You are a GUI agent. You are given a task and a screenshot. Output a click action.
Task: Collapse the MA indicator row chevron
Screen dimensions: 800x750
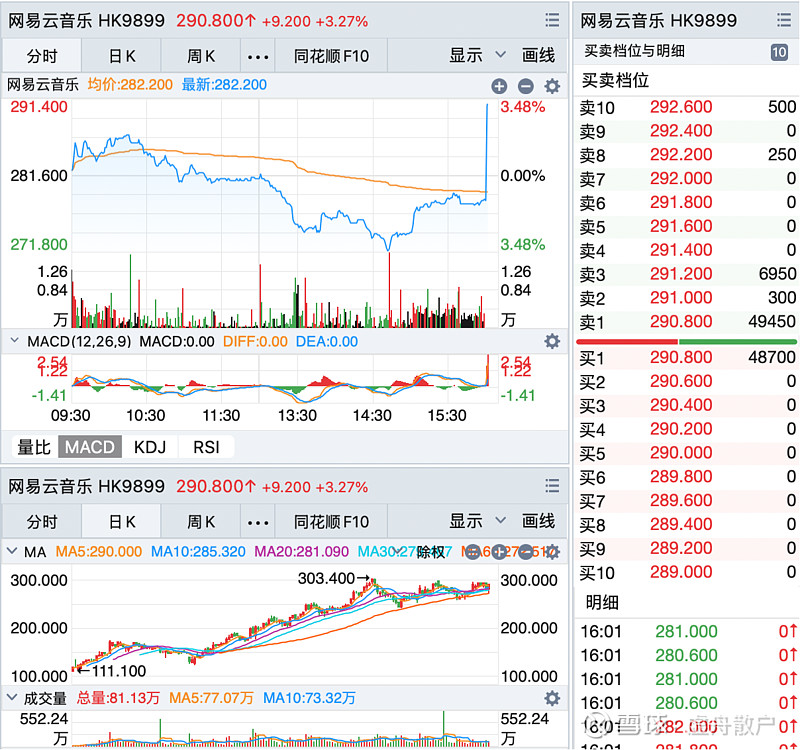[x=12, y=551]
